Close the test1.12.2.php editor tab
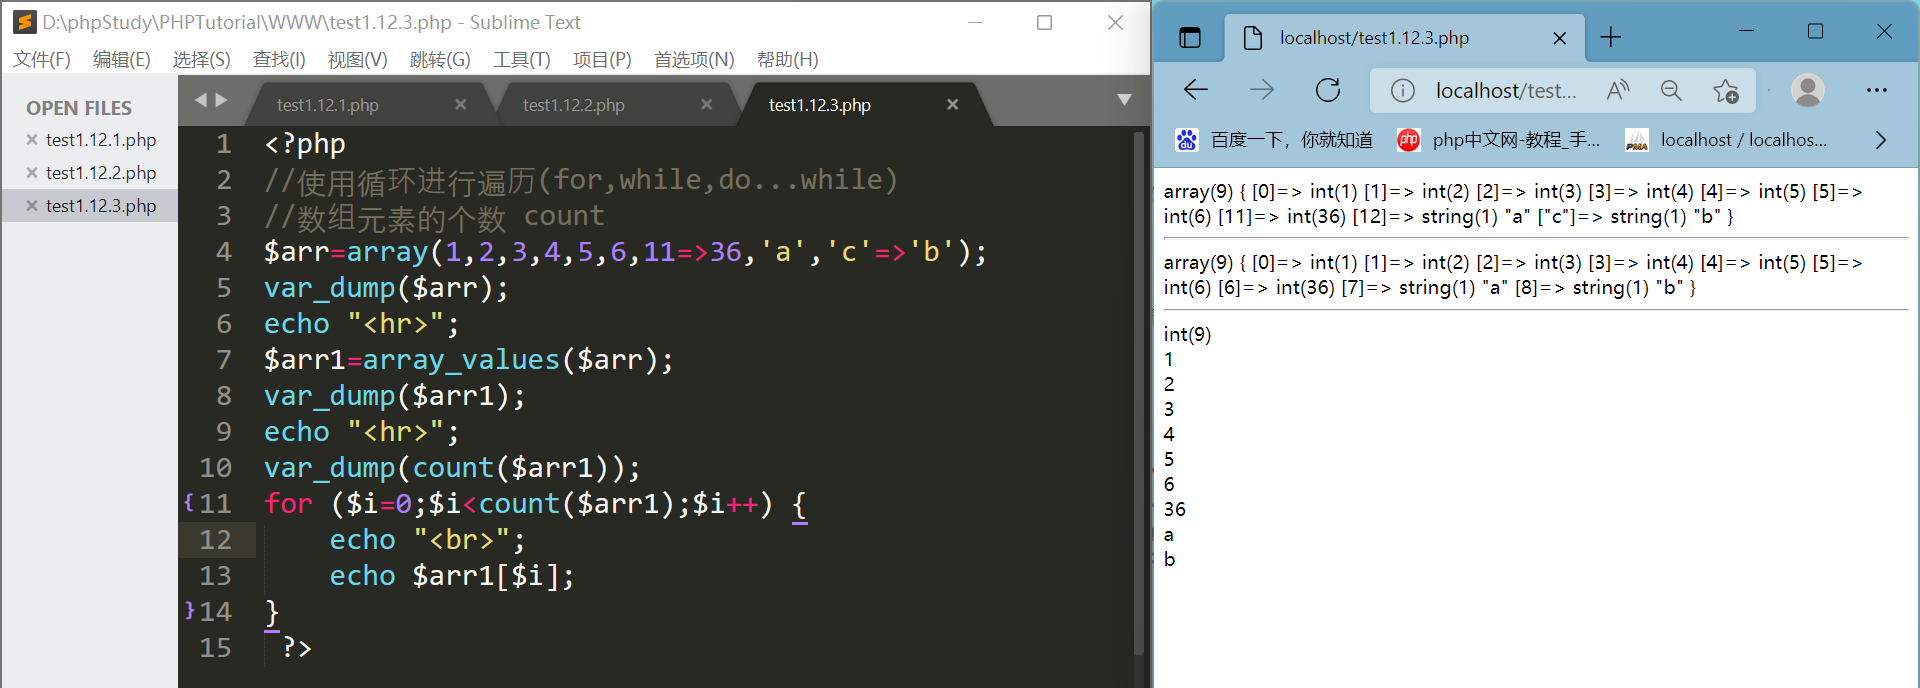 tap(707, 104)
